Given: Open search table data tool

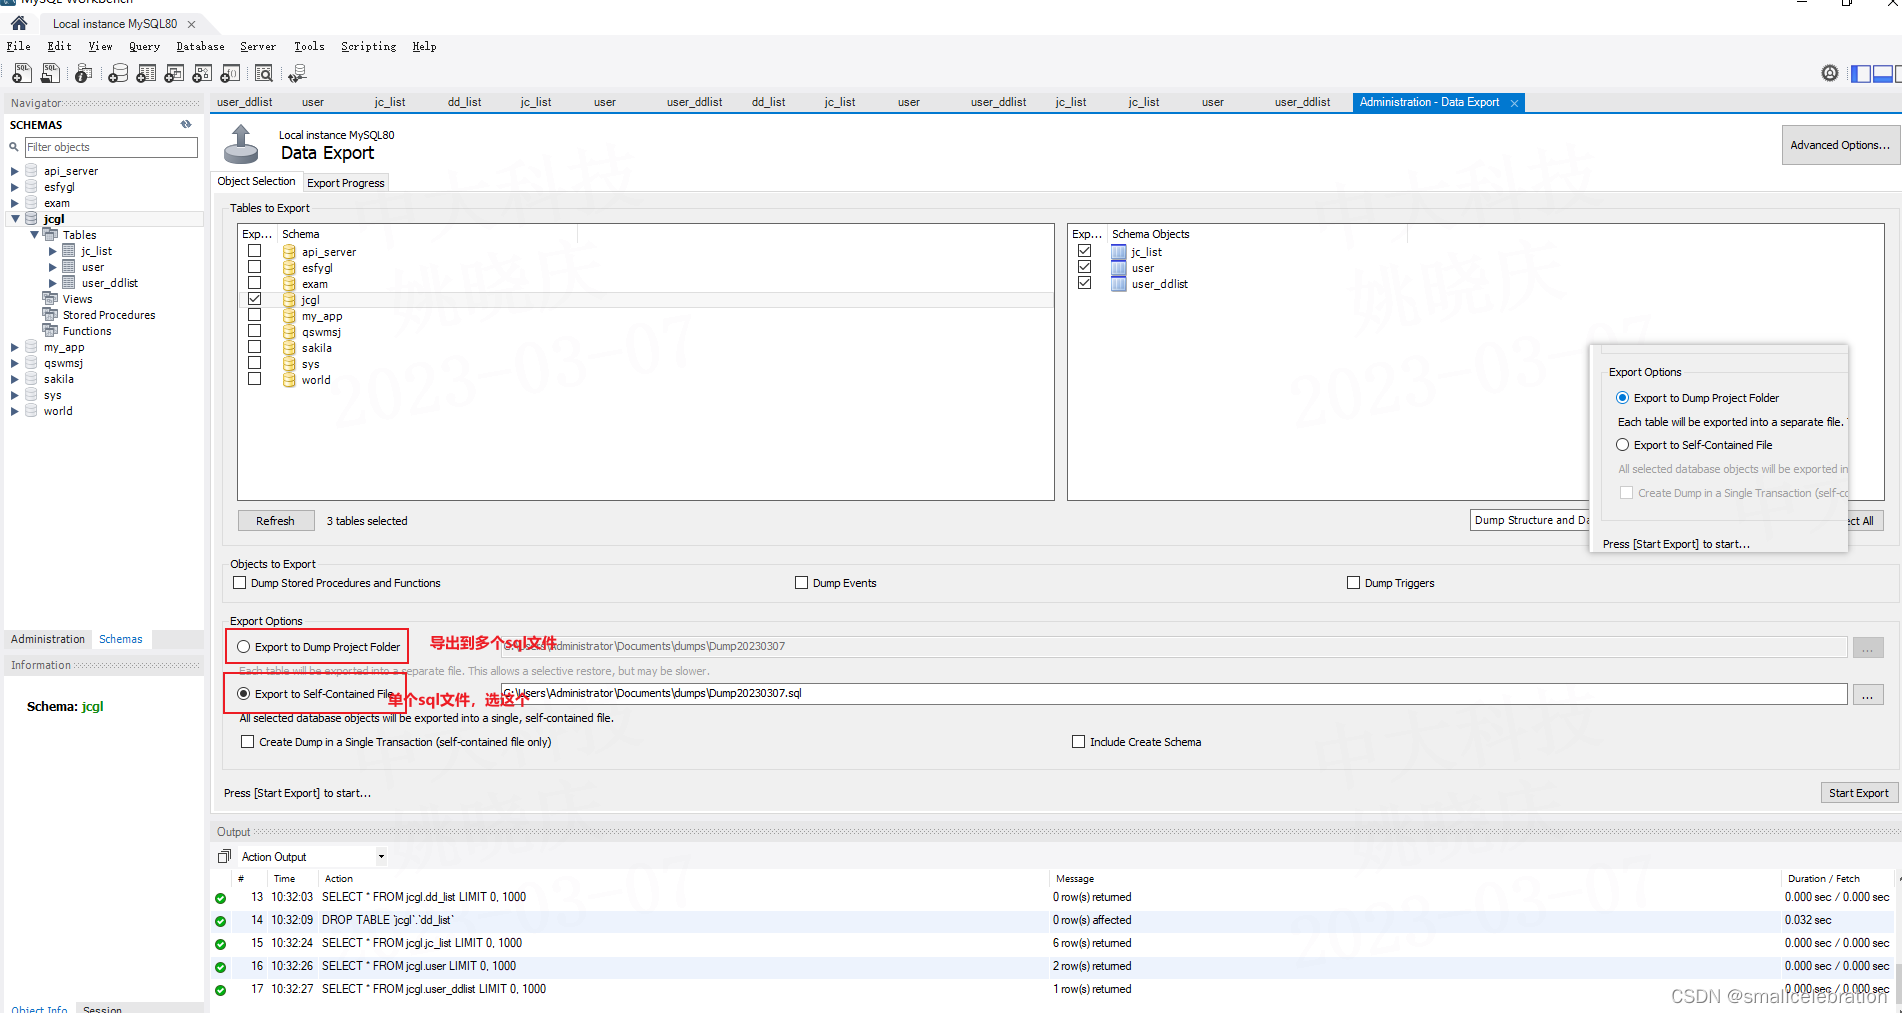Looking at the screenshot, I should pyautogui.click(x=263, y=73).
